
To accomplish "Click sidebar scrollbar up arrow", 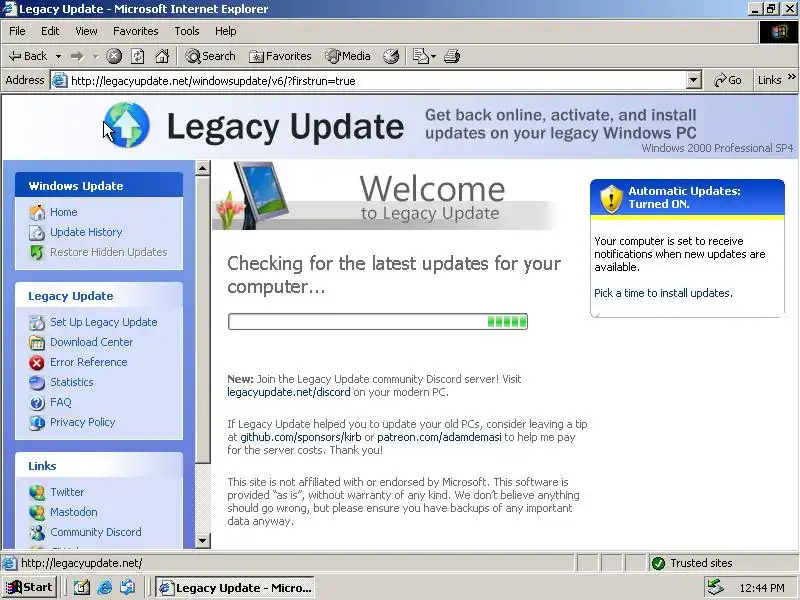I will coord(203,168).
